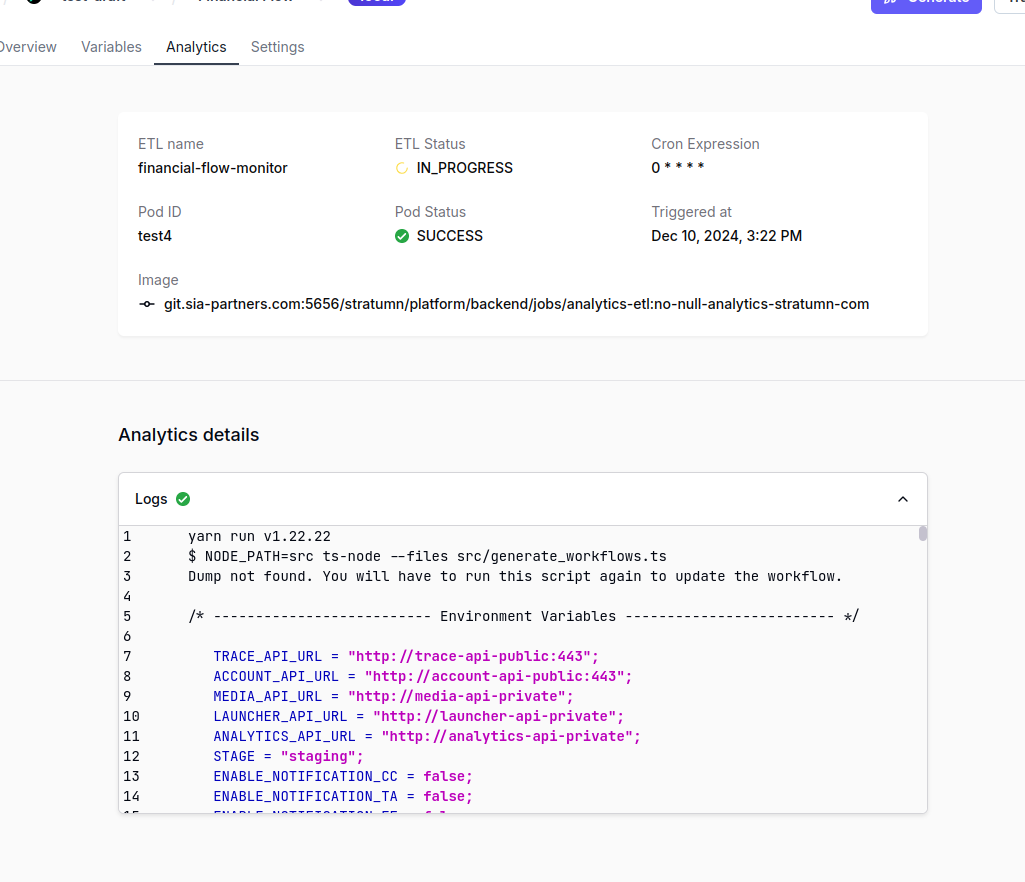Click the ETL name financial-flow-monitor
1025x882 pixels.
coord(212,168)
